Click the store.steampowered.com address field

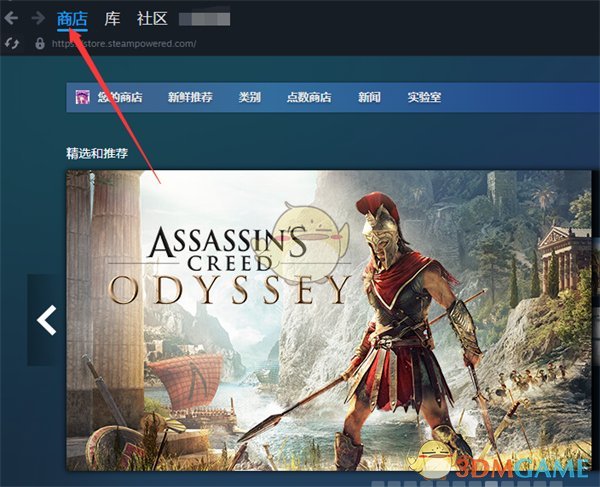[x=124, y=43]
